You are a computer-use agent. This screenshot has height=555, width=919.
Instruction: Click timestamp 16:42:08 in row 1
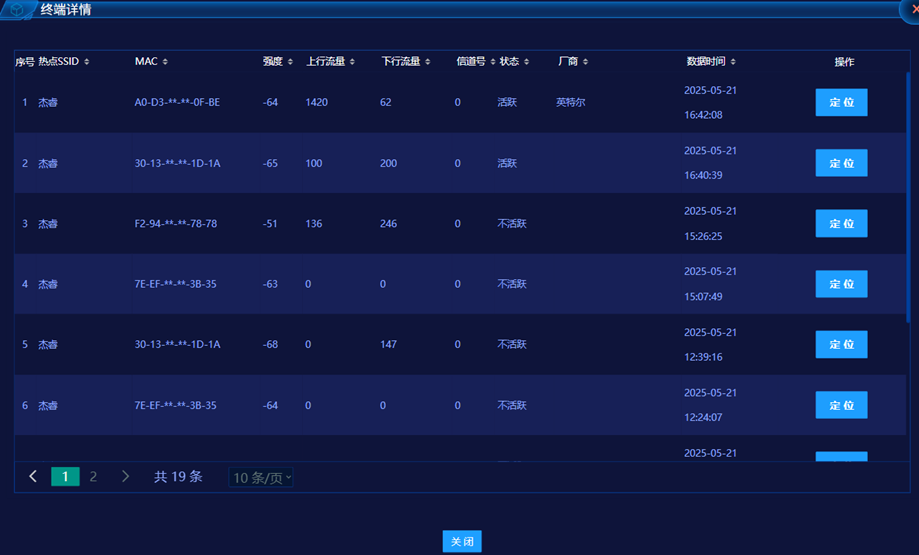pos(703,115)
